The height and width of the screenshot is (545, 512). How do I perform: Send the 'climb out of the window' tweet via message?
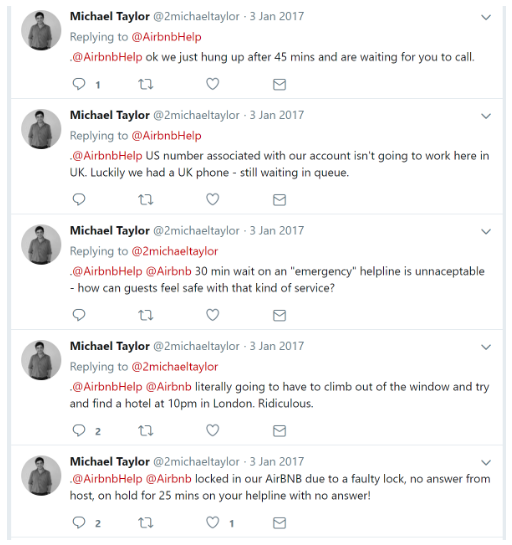[x=279, y=431]
